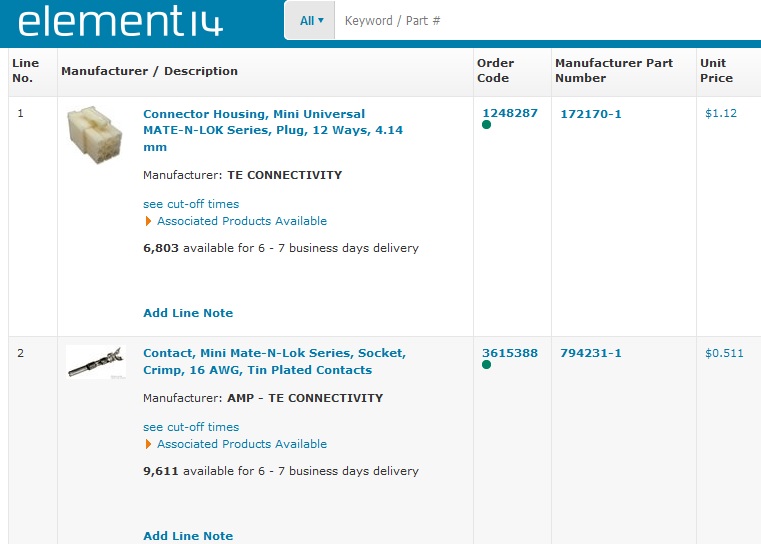Screen dimensions: 761x544
Task: Click order code 3615388
Action: point(510,353)
